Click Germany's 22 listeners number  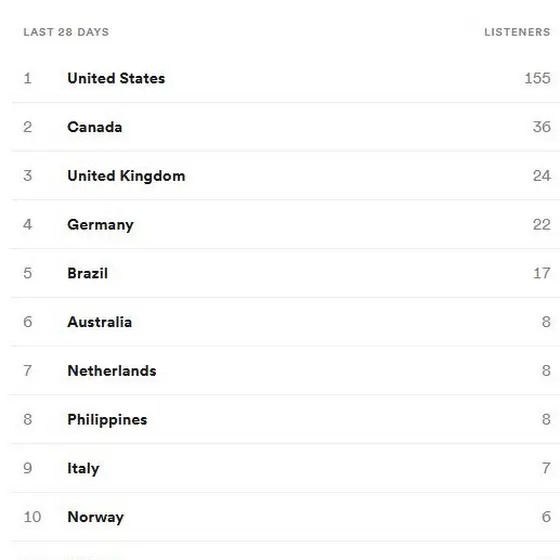[x=542, y=225]
